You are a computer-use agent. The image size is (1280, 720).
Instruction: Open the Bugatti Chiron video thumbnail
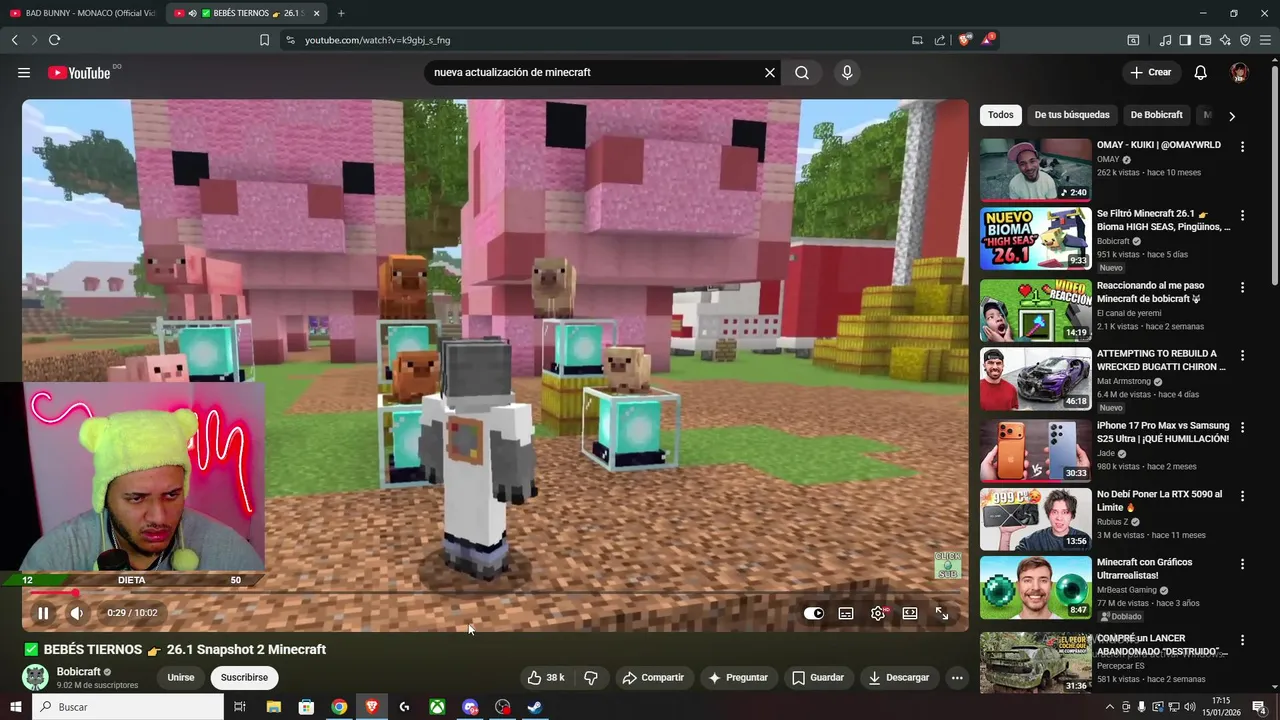(1036, 379)
